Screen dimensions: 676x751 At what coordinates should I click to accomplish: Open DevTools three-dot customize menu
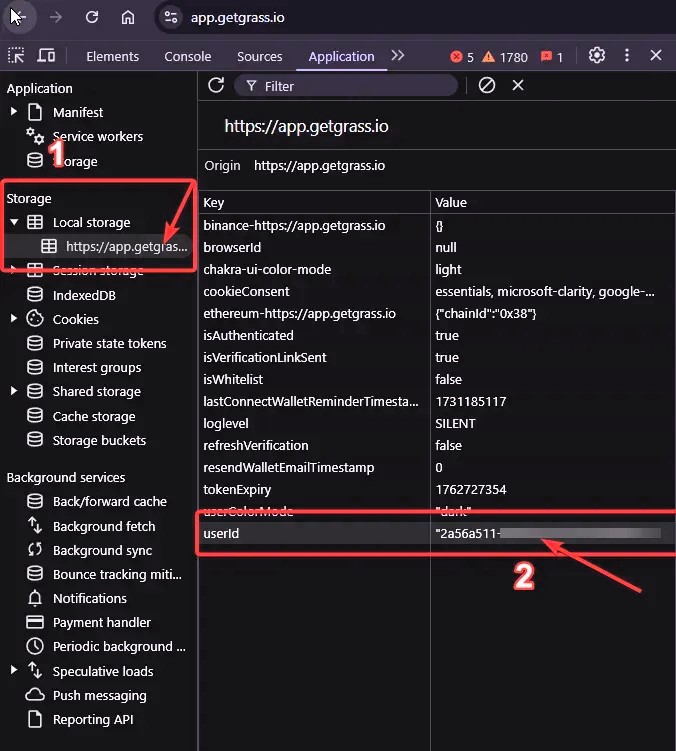[x=627, y=56]
